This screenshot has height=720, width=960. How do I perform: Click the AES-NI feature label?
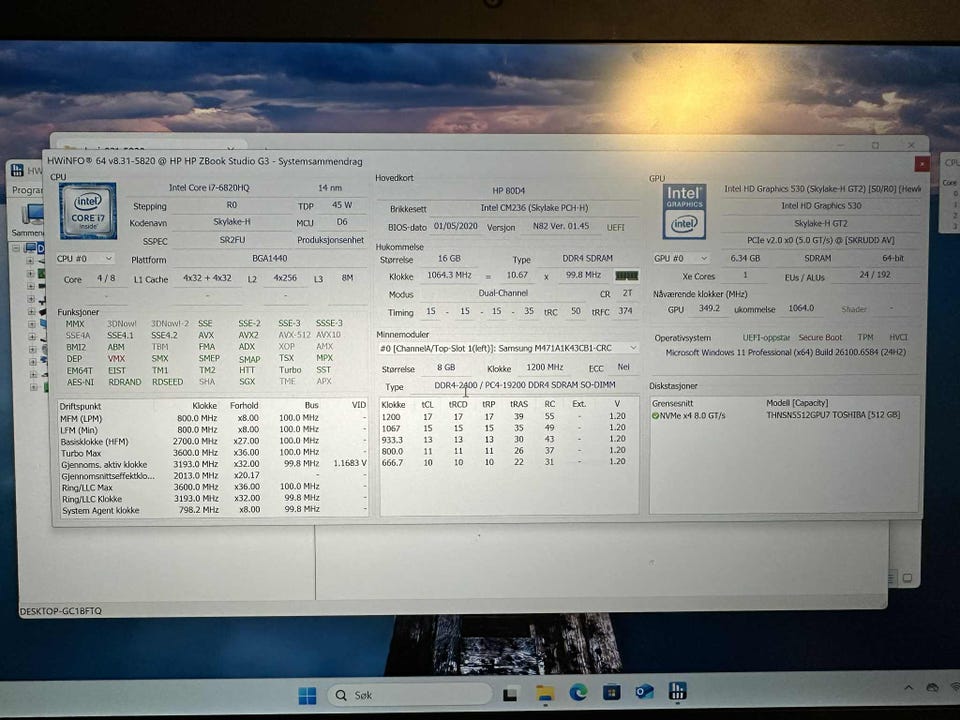[x=80, y=381]
